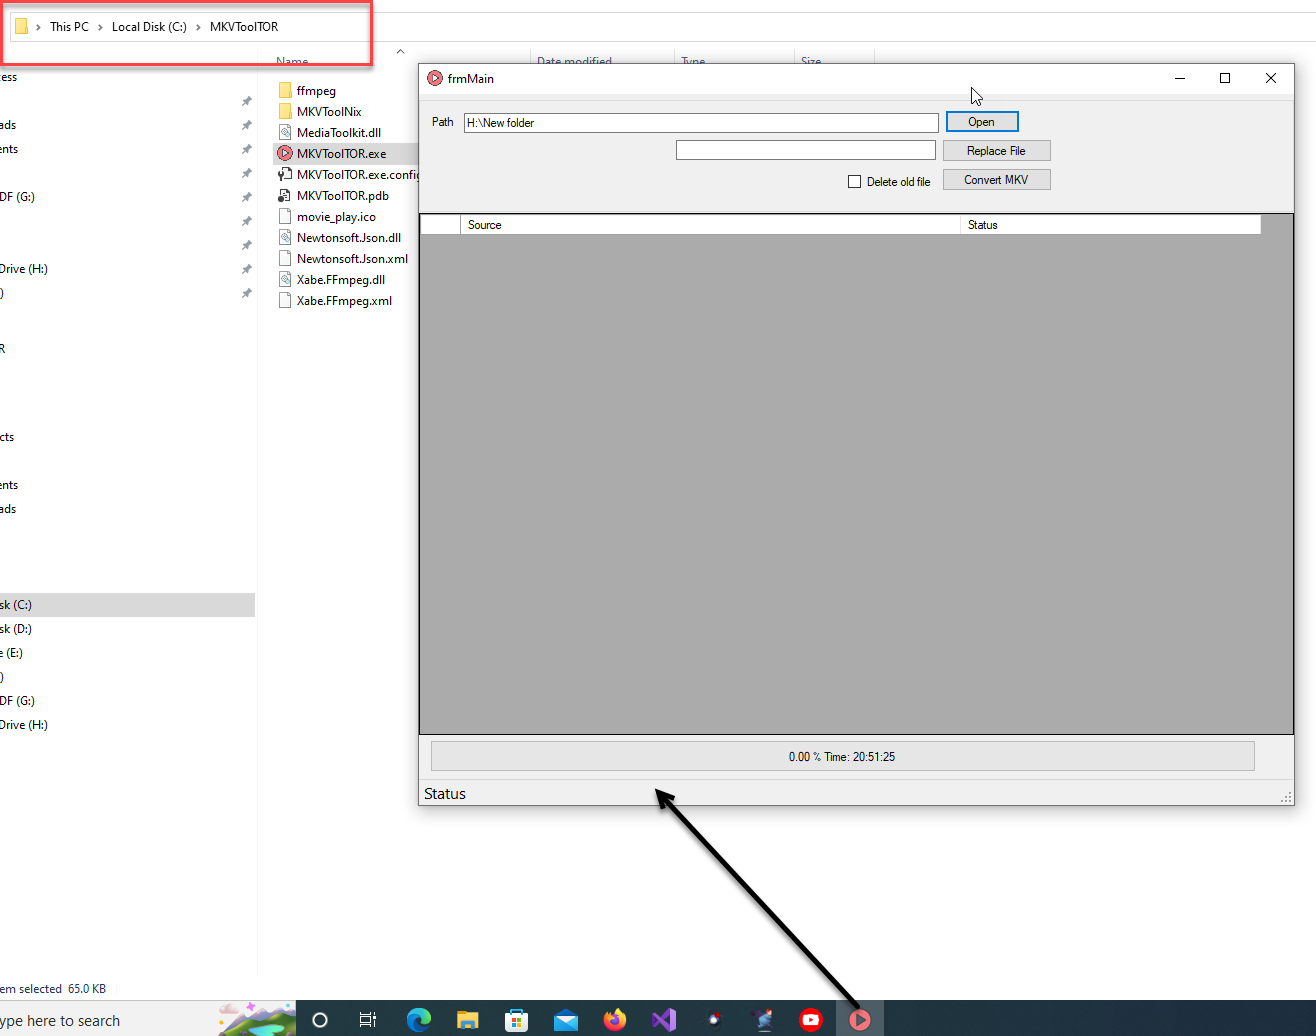Viewport: 1316px width, 1036px height.
Task: Click the Source column header in frmMain
Action: click(x=710, y=225)
